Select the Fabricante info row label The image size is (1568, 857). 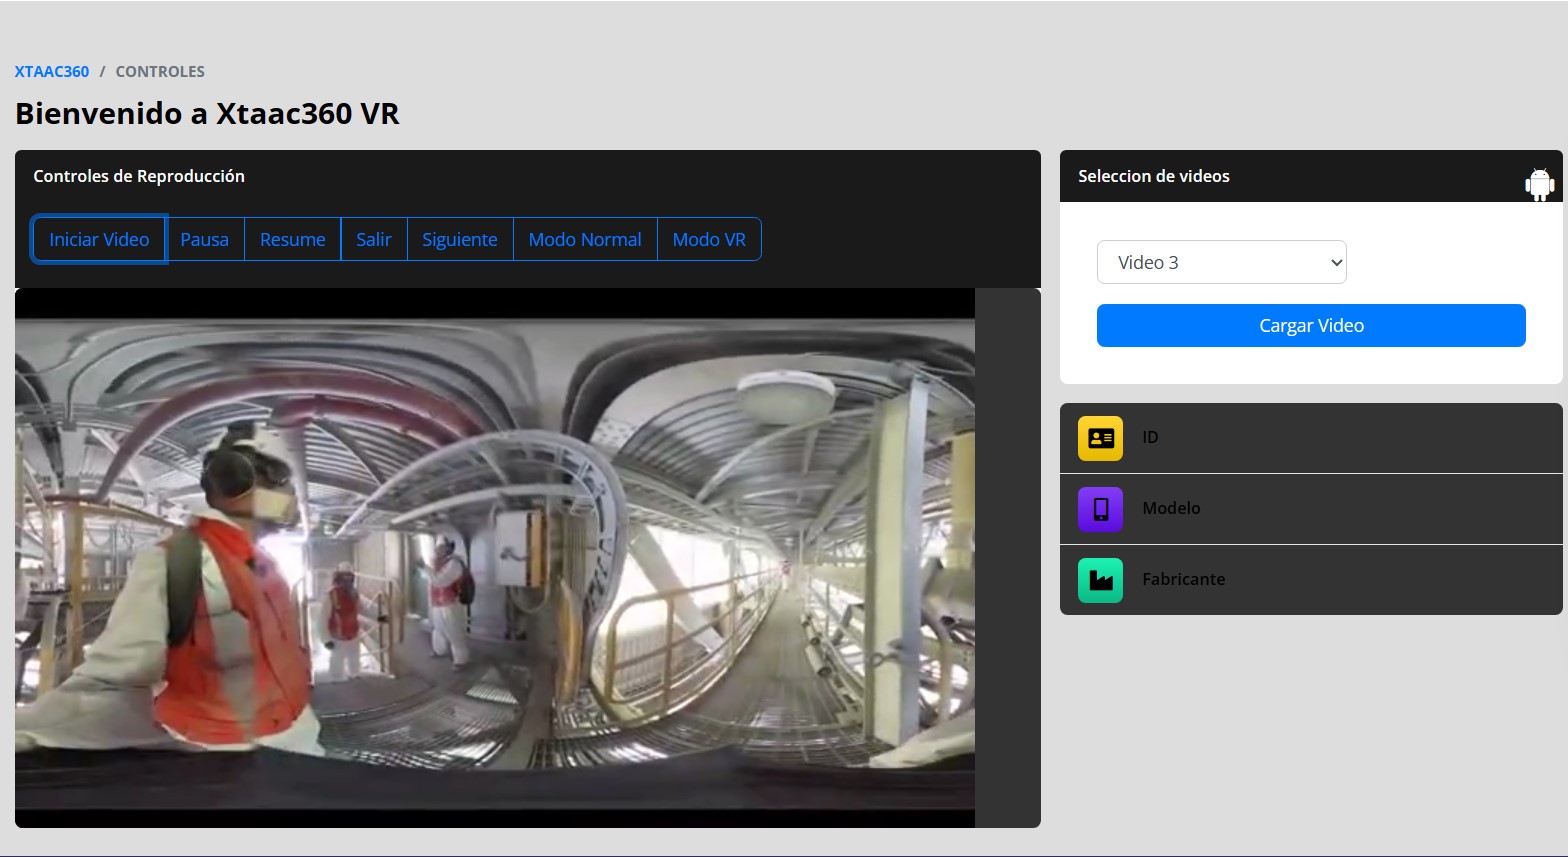click(x=1183, y=580)
